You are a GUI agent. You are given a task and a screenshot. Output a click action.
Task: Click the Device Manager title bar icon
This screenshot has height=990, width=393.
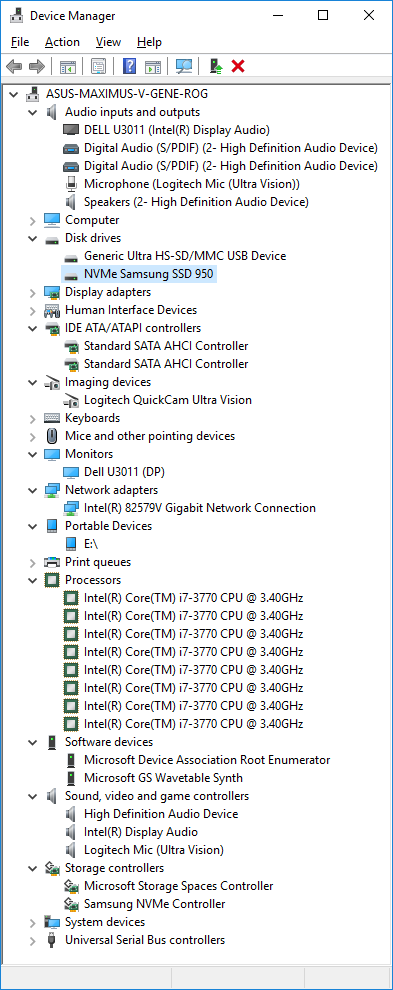pyautogui.click(x=16, y=15)
